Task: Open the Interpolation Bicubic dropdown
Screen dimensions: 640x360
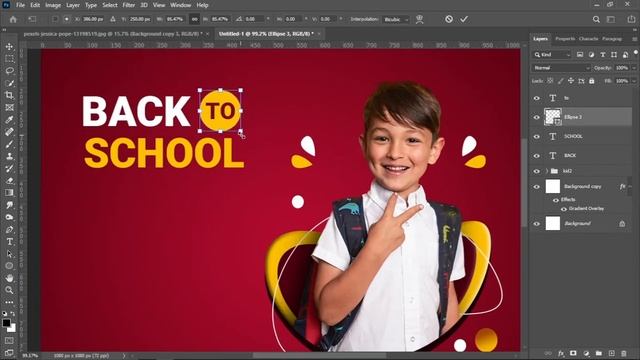Action: point(396,19)
